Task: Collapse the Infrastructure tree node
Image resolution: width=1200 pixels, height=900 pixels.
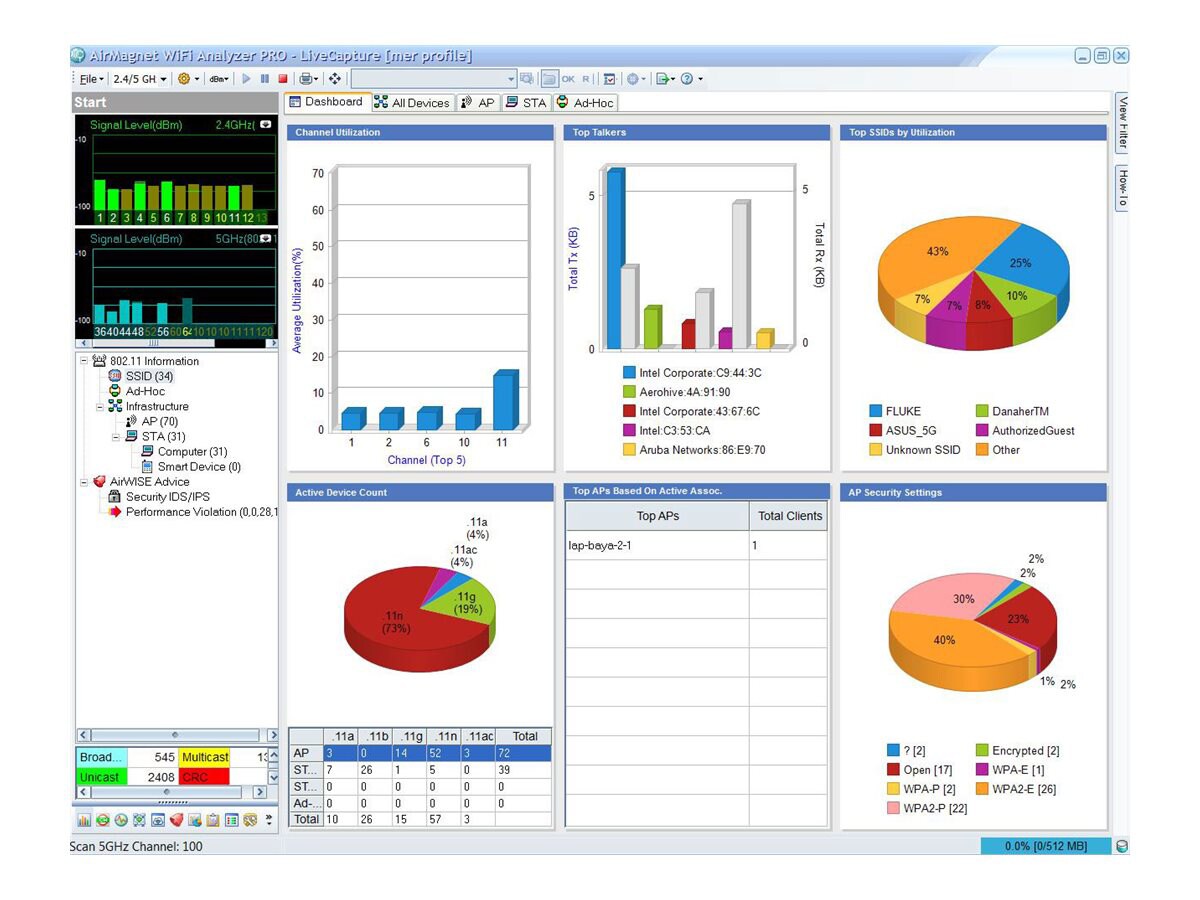Action: pos(99,406)
